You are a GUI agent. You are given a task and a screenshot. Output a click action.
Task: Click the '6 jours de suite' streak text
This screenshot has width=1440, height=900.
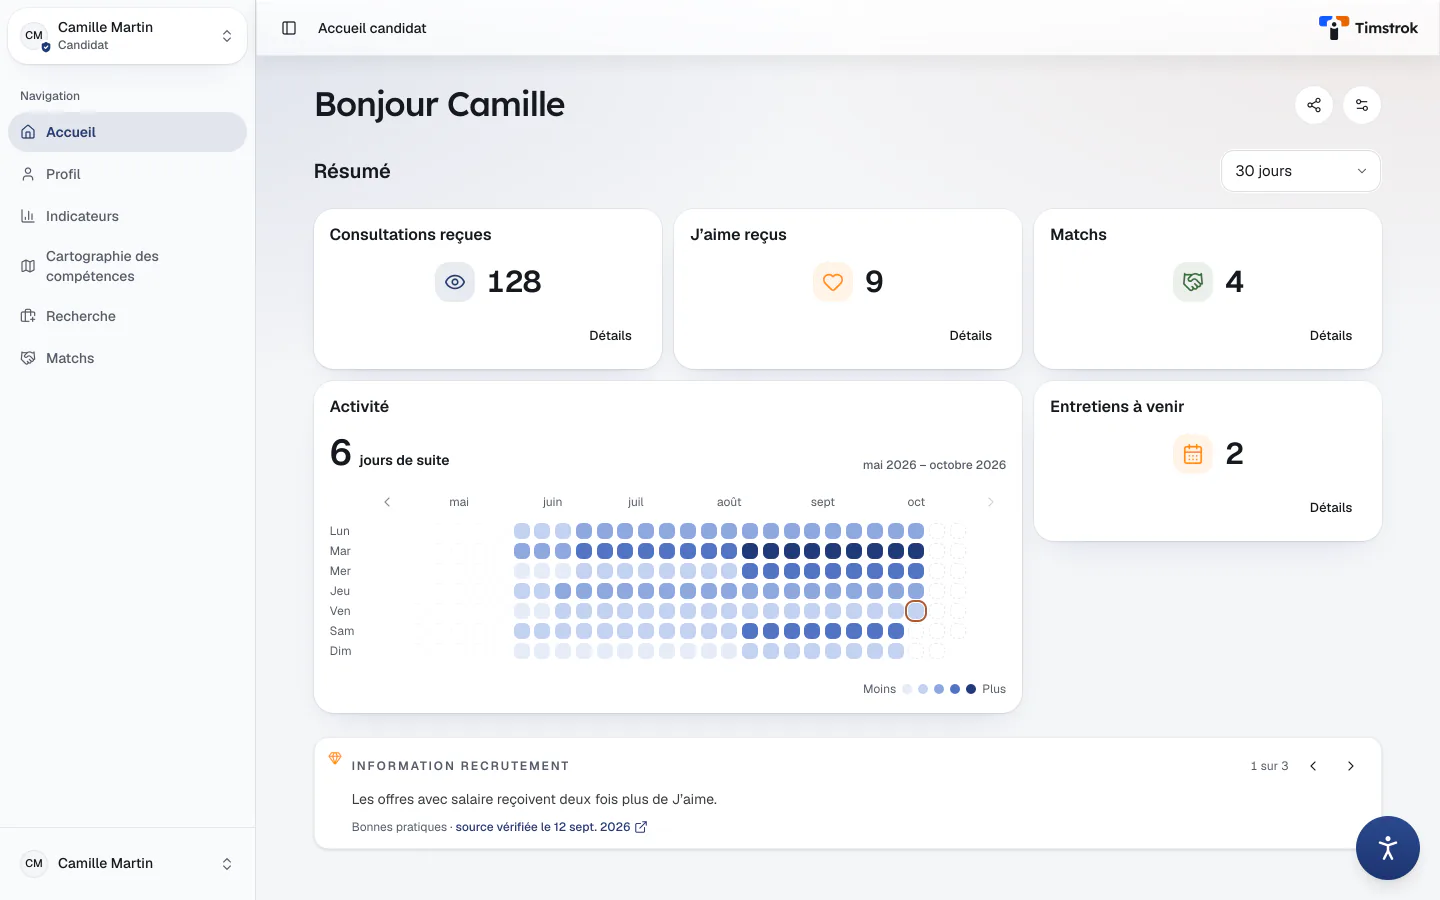[390, 454]
